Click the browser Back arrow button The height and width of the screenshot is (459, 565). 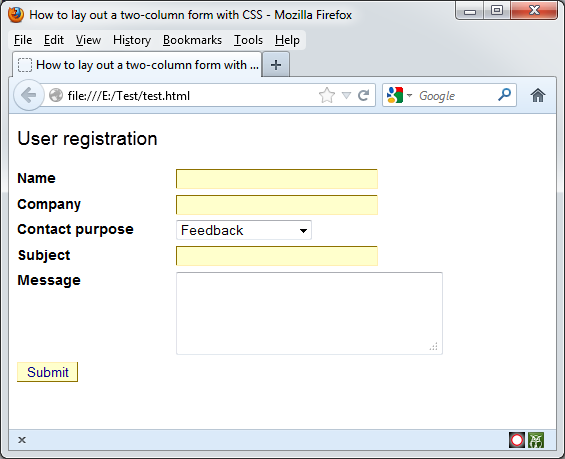pos(28,95)
